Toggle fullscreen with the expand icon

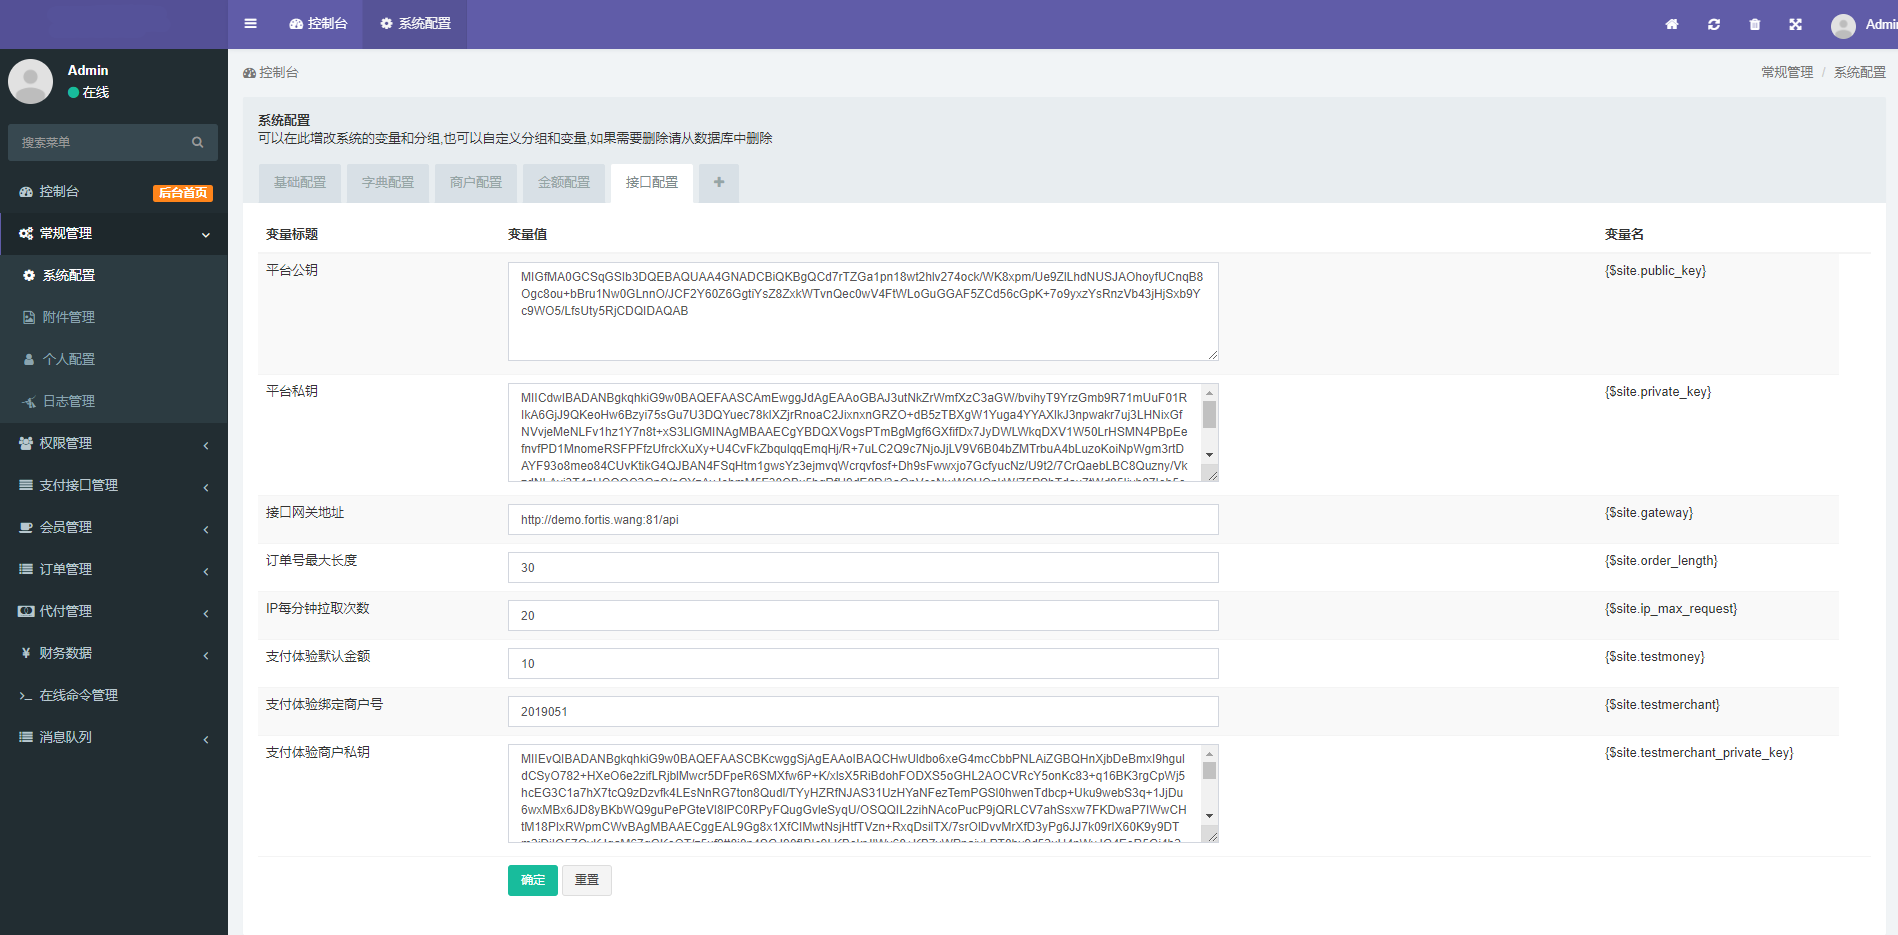pos(1795,24)
